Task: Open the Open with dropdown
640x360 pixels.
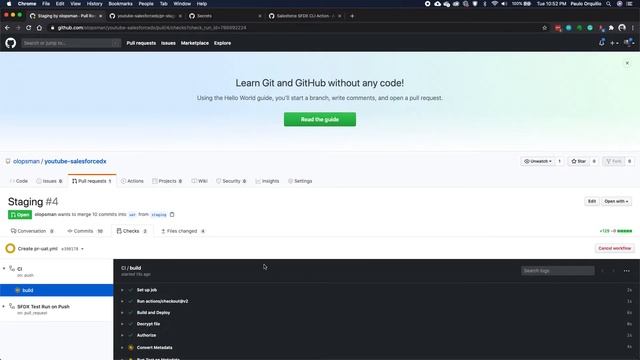Action: (x=616, y=201)
